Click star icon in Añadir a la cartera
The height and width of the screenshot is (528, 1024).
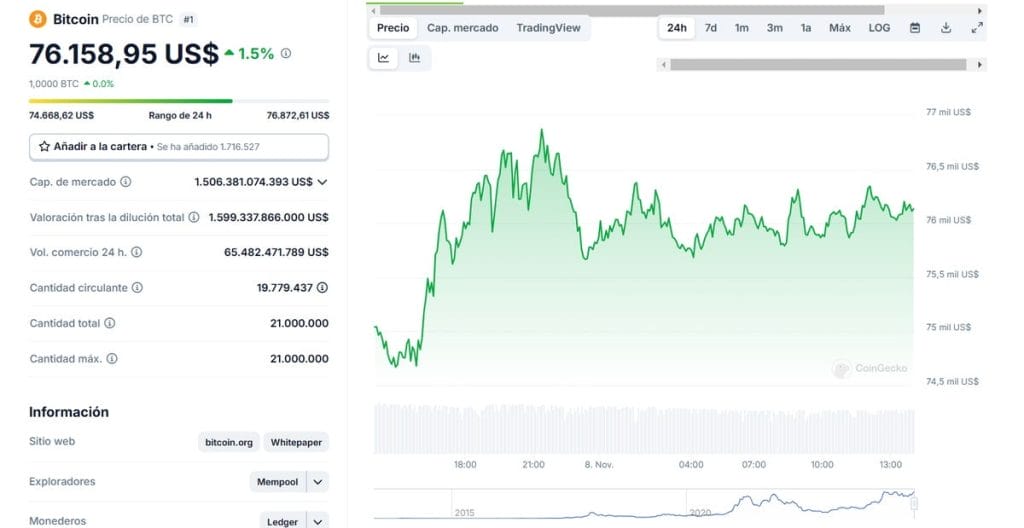(44, 146)
